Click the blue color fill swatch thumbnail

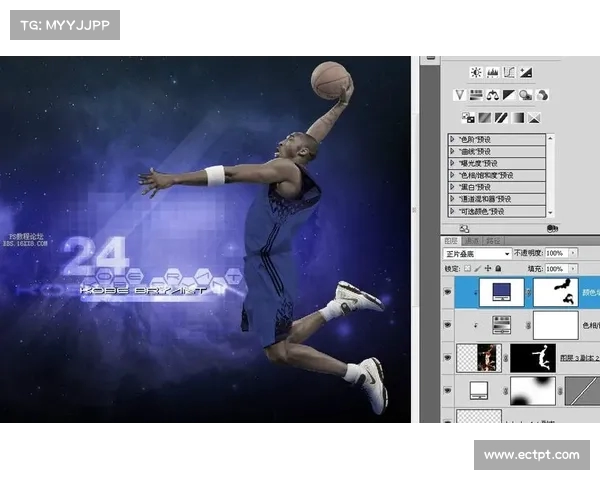click(x=501, y=292)
